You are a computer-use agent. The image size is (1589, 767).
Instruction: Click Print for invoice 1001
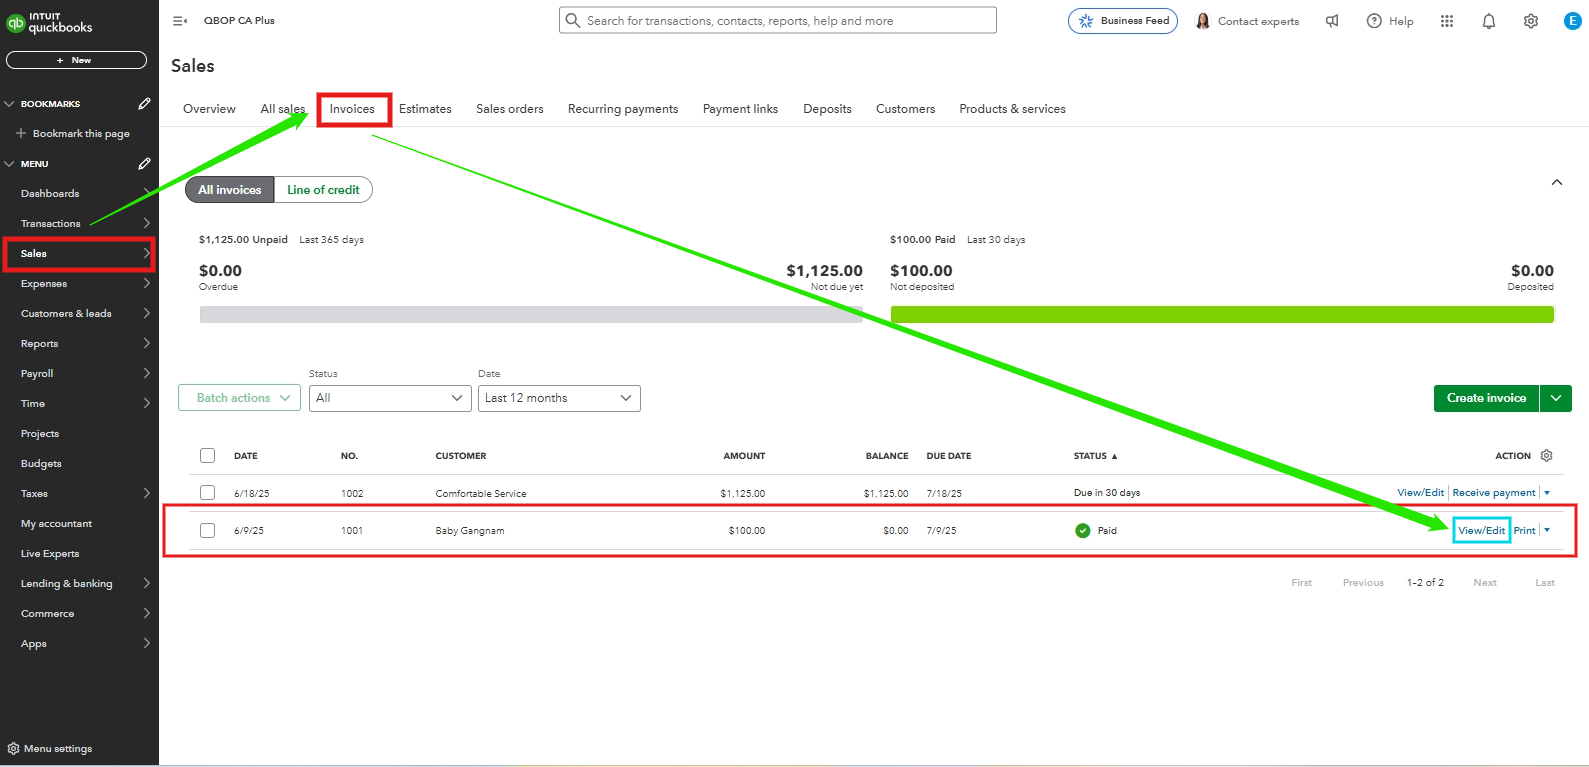(x=1524, y=531)
